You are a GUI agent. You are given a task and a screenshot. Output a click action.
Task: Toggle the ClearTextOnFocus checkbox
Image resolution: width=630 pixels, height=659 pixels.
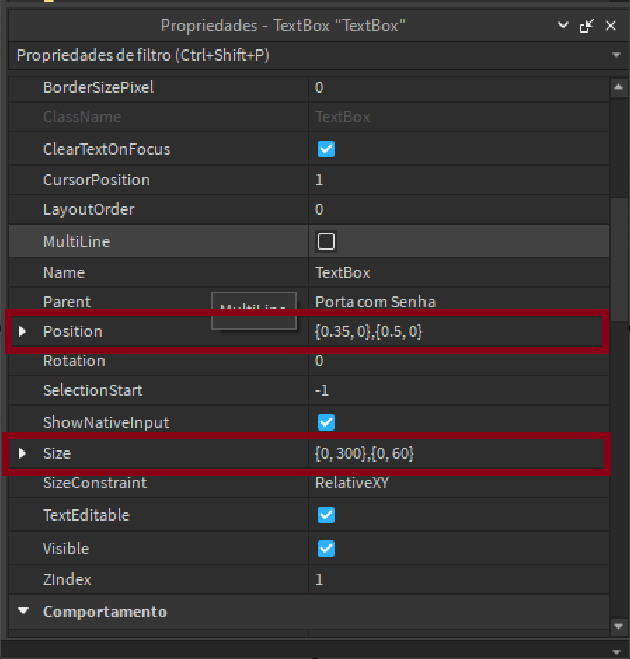[x=326, y=149]
